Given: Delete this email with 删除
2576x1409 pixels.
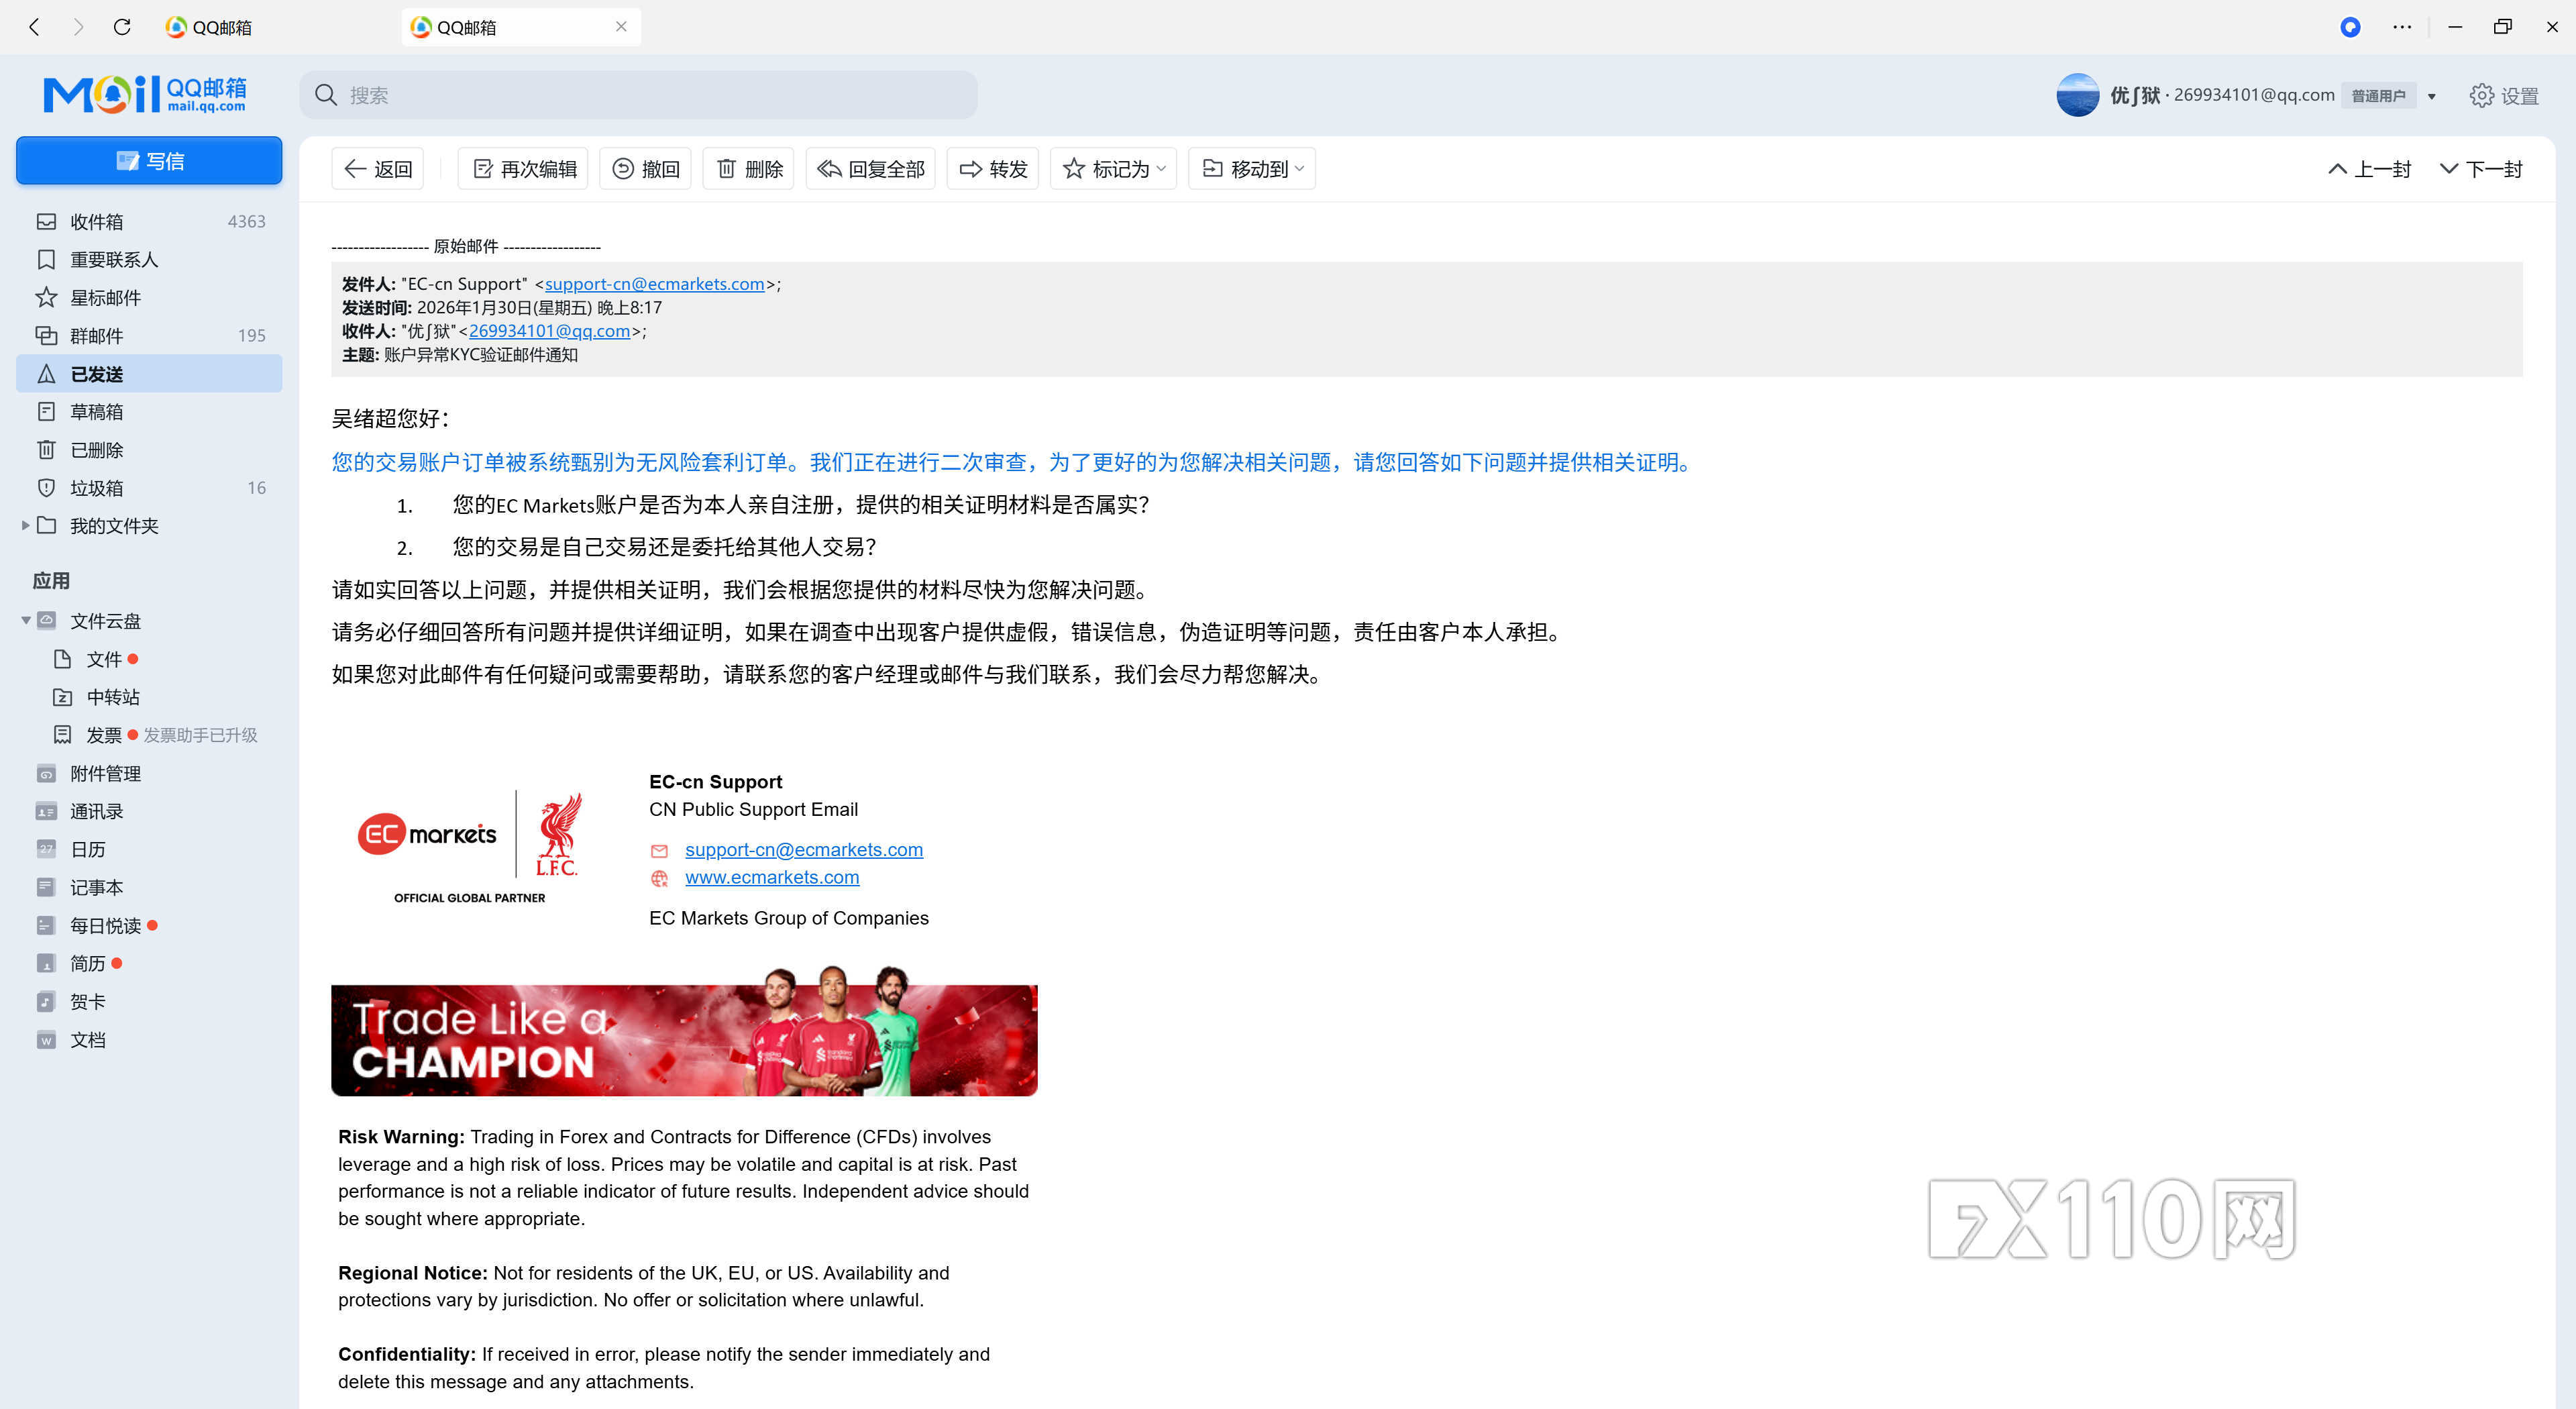Looking at the screenshot, I should (749, 169).
